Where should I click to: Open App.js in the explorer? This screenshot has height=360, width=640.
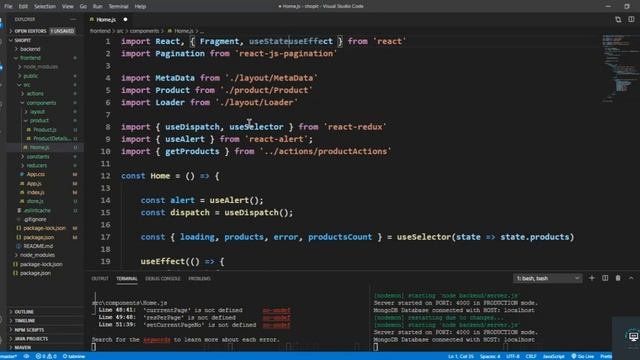[34, 183]
